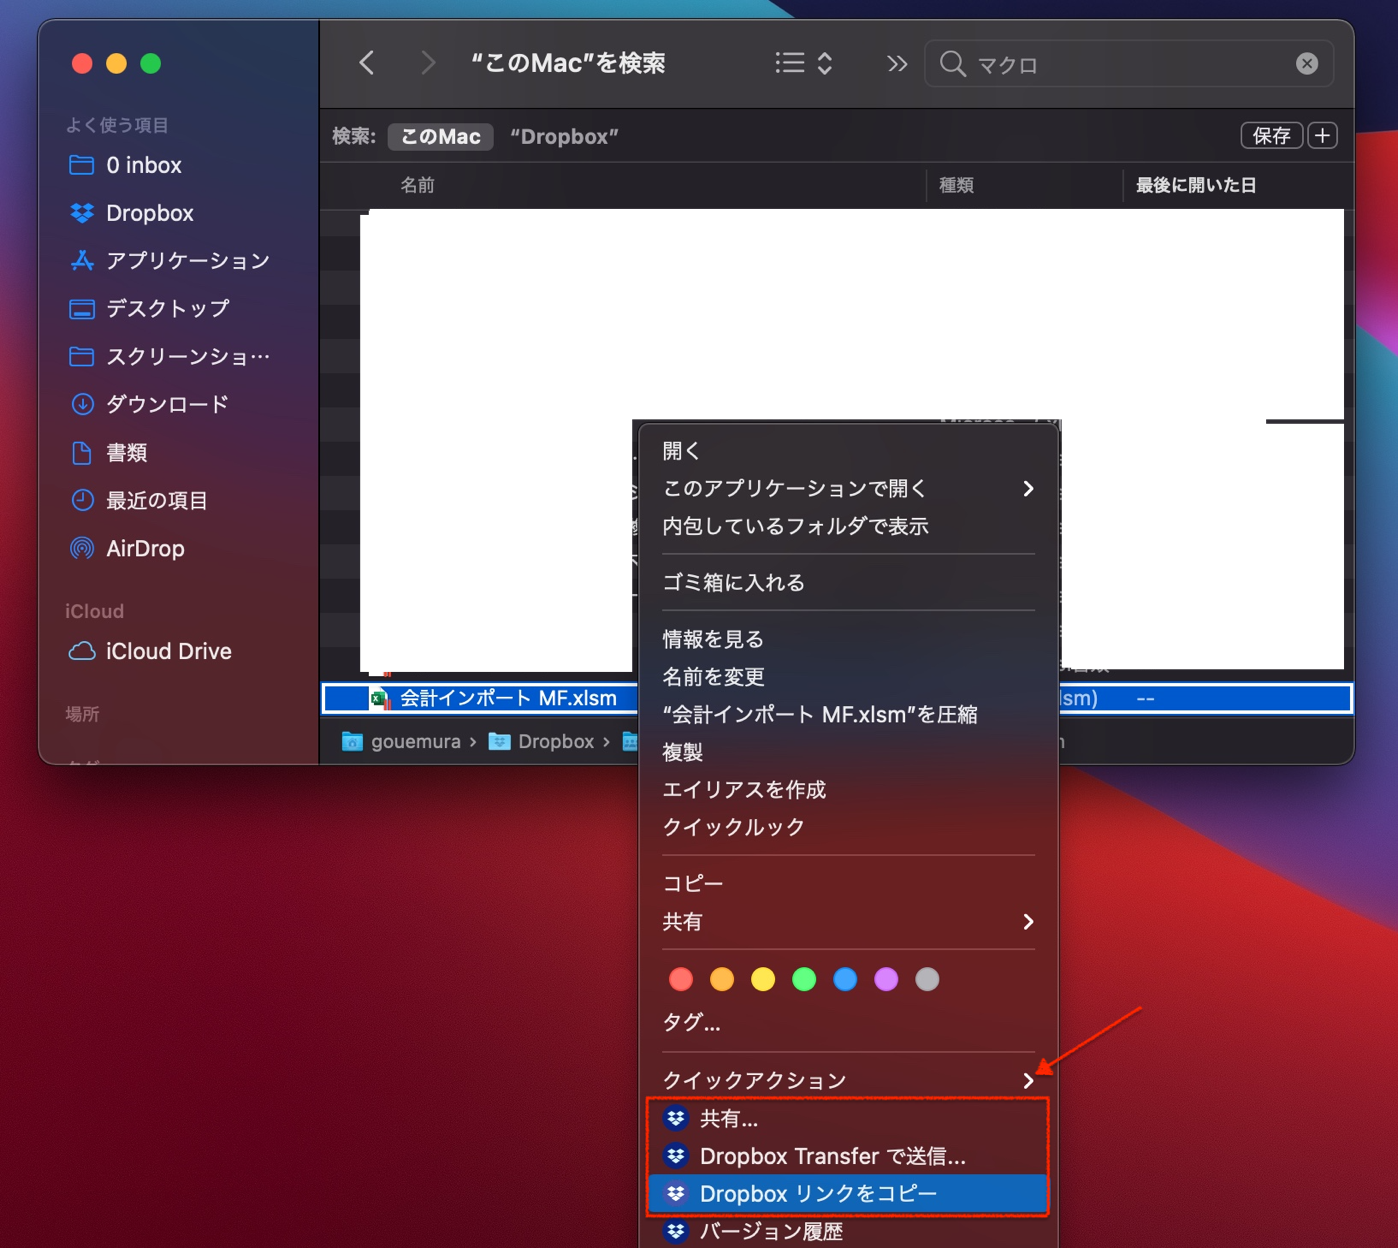The image size is (1398, 1248).
Task: Click Dropbox icon beside バージョン履歴
Action: (x=676, y=1231)
